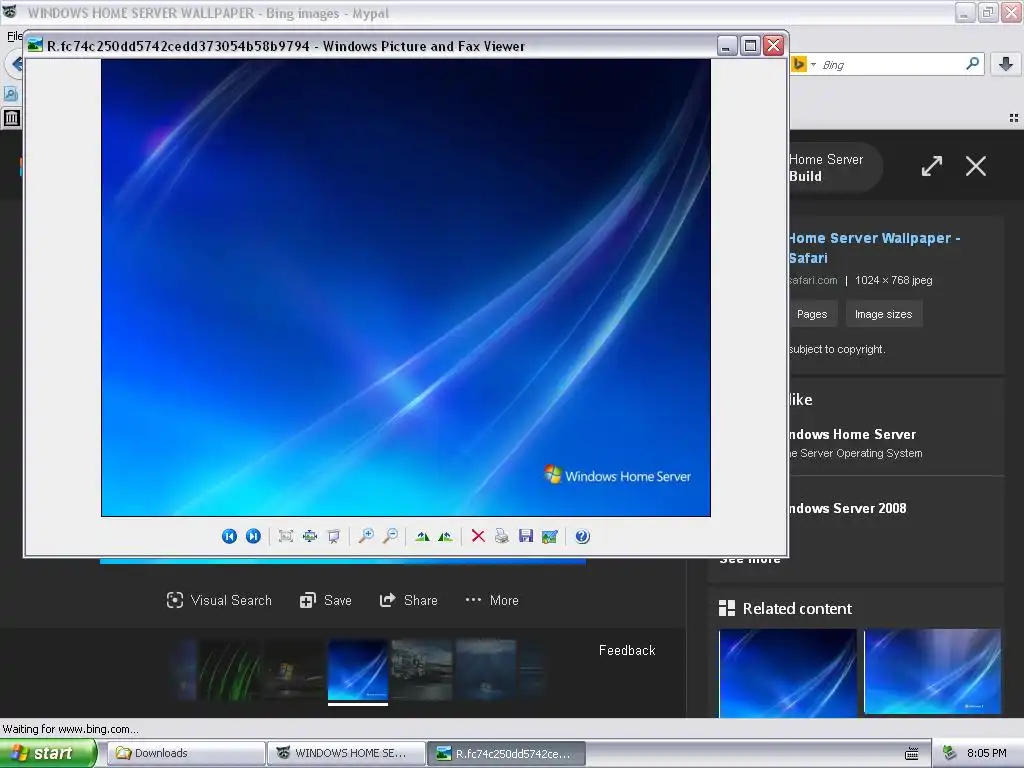Click Mypal back navigation arrow
This screenshot has width=1024, height=768.
16,64
